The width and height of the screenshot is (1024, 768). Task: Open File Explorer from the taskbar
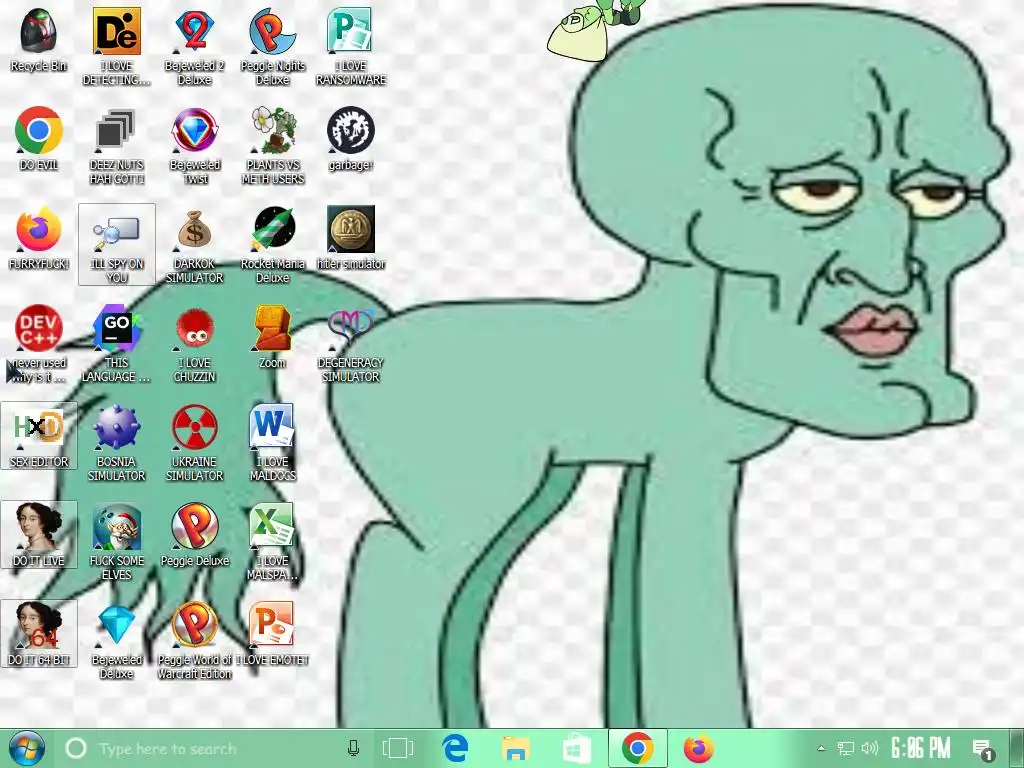point(515,748)
